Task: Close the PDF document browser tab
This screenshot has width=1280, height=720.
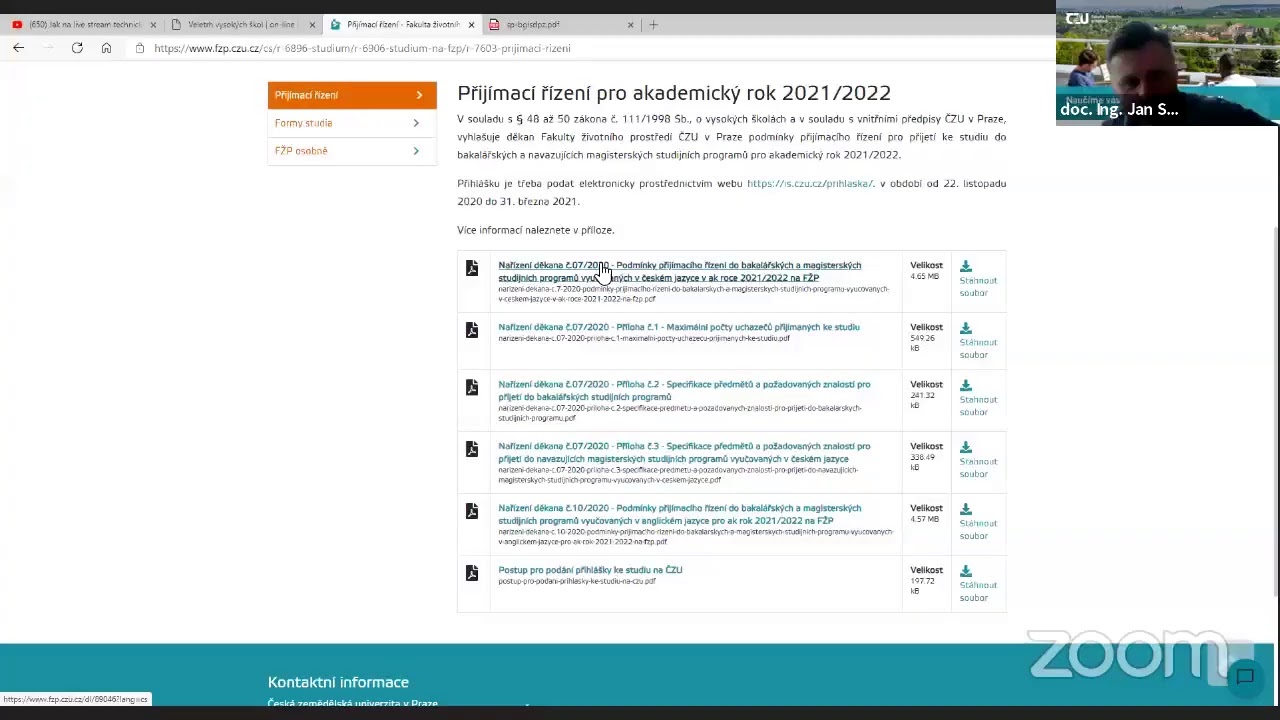Action: coord(630,24)
